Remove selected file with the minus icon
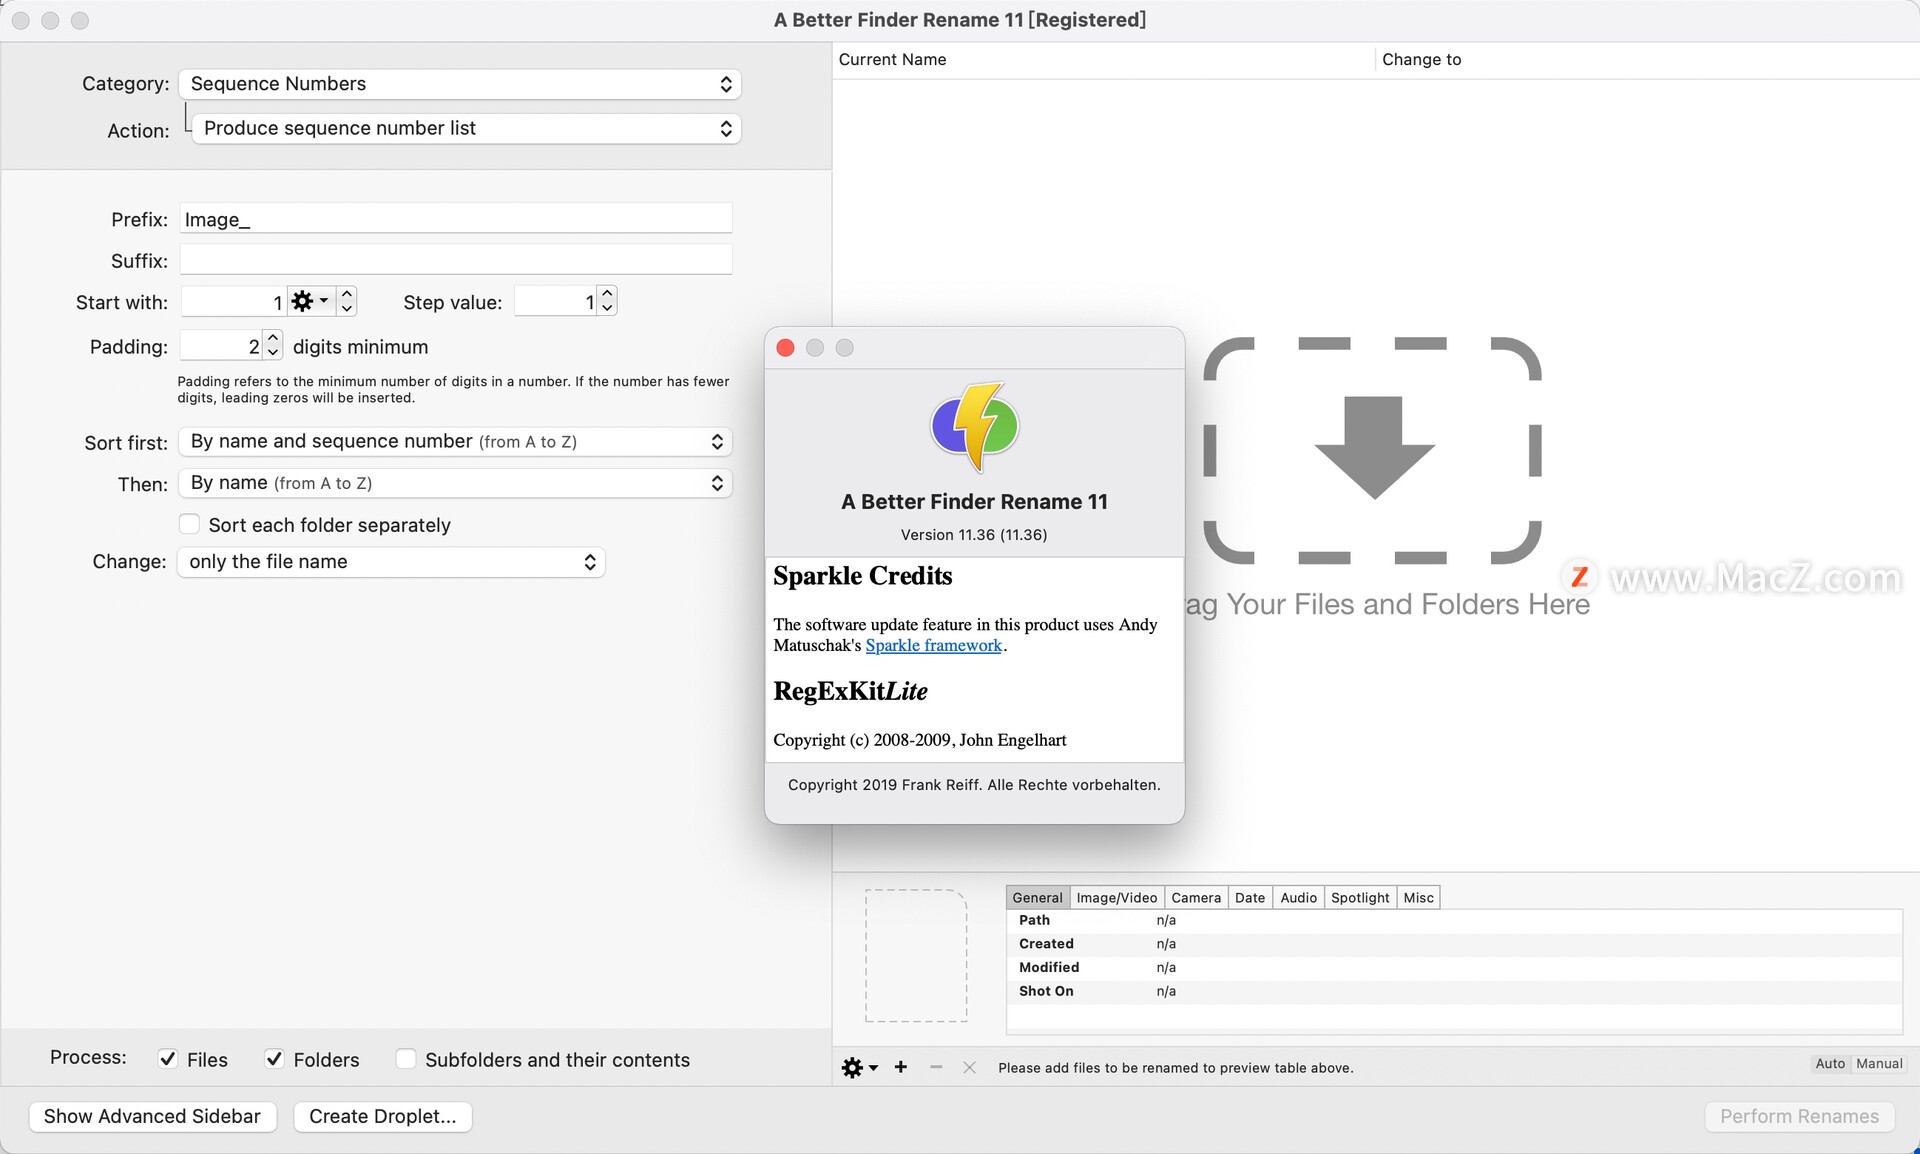This screenshot has height=1154, width=1920. pyautogui.click(x=936, y=1067)
